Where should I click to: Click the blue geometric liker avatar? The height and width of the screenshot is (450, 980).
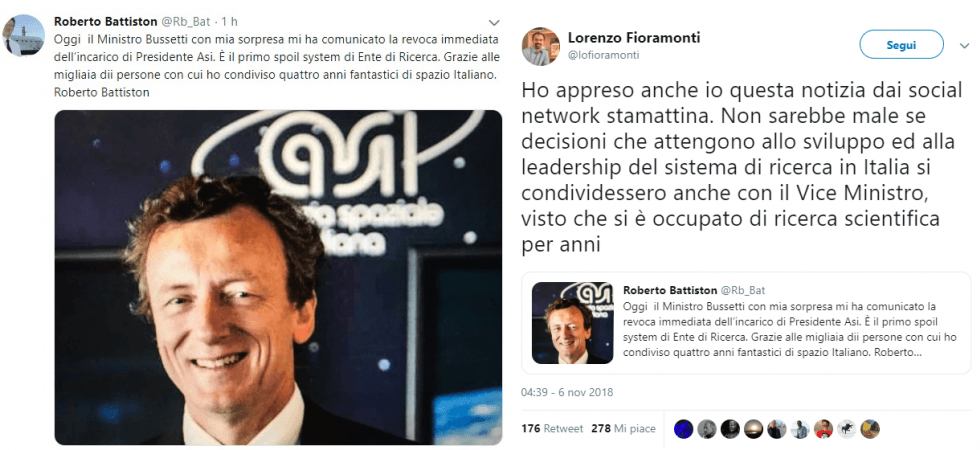pyautogui.click(x=684, y=429)
